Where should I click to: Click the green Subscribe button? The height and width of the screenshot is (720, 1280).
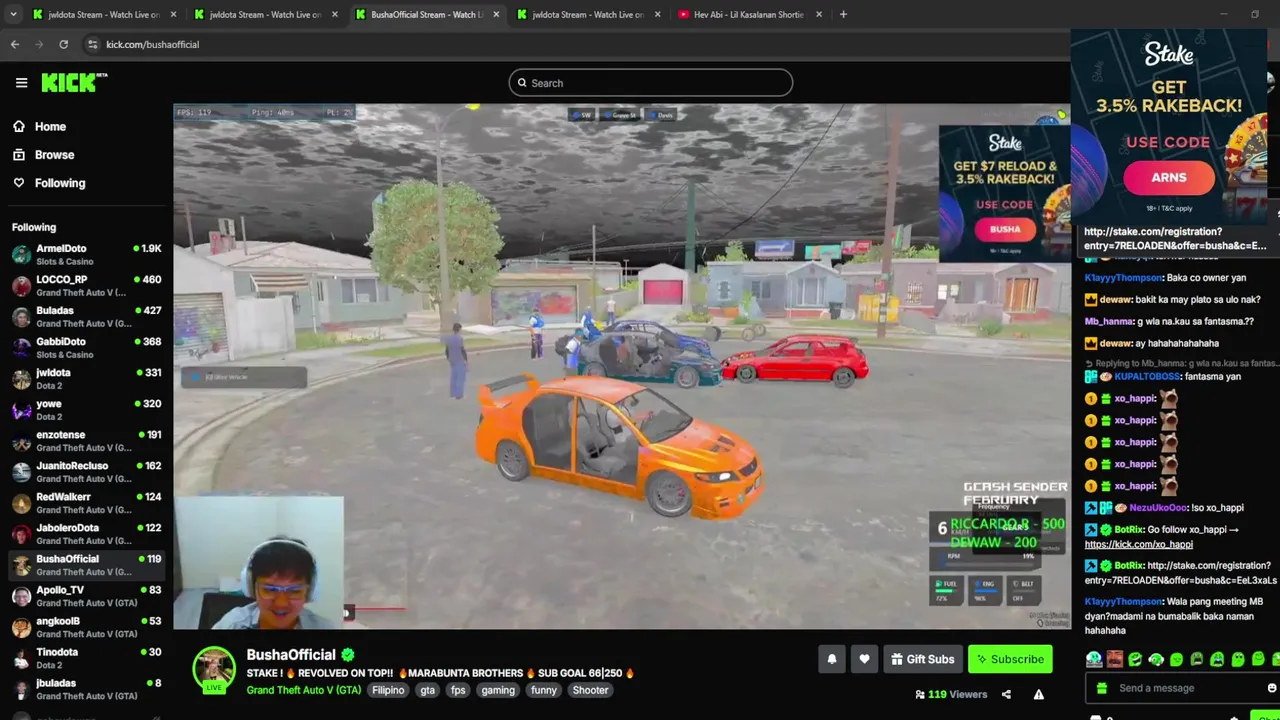(1010, 659)
